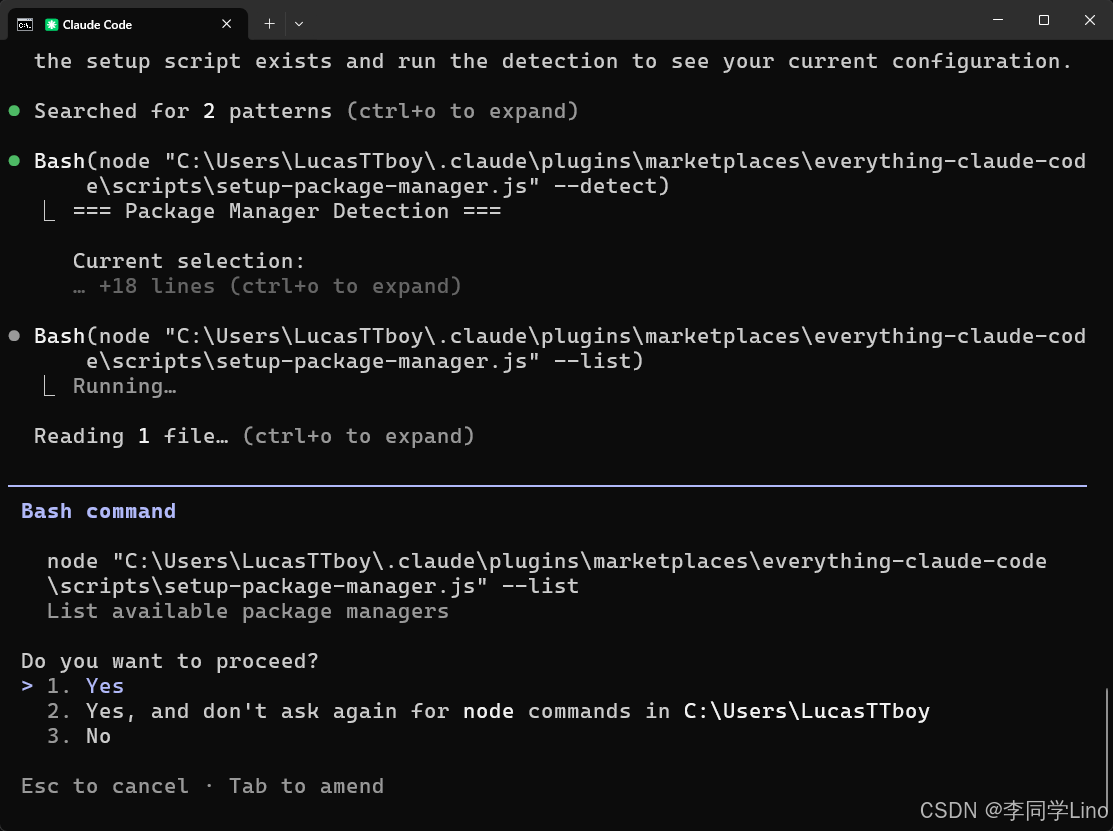This screenshot has width=1113, height=831.
Task: Click the elbow glyph under the running Bash command
Action: pos(48,387)
